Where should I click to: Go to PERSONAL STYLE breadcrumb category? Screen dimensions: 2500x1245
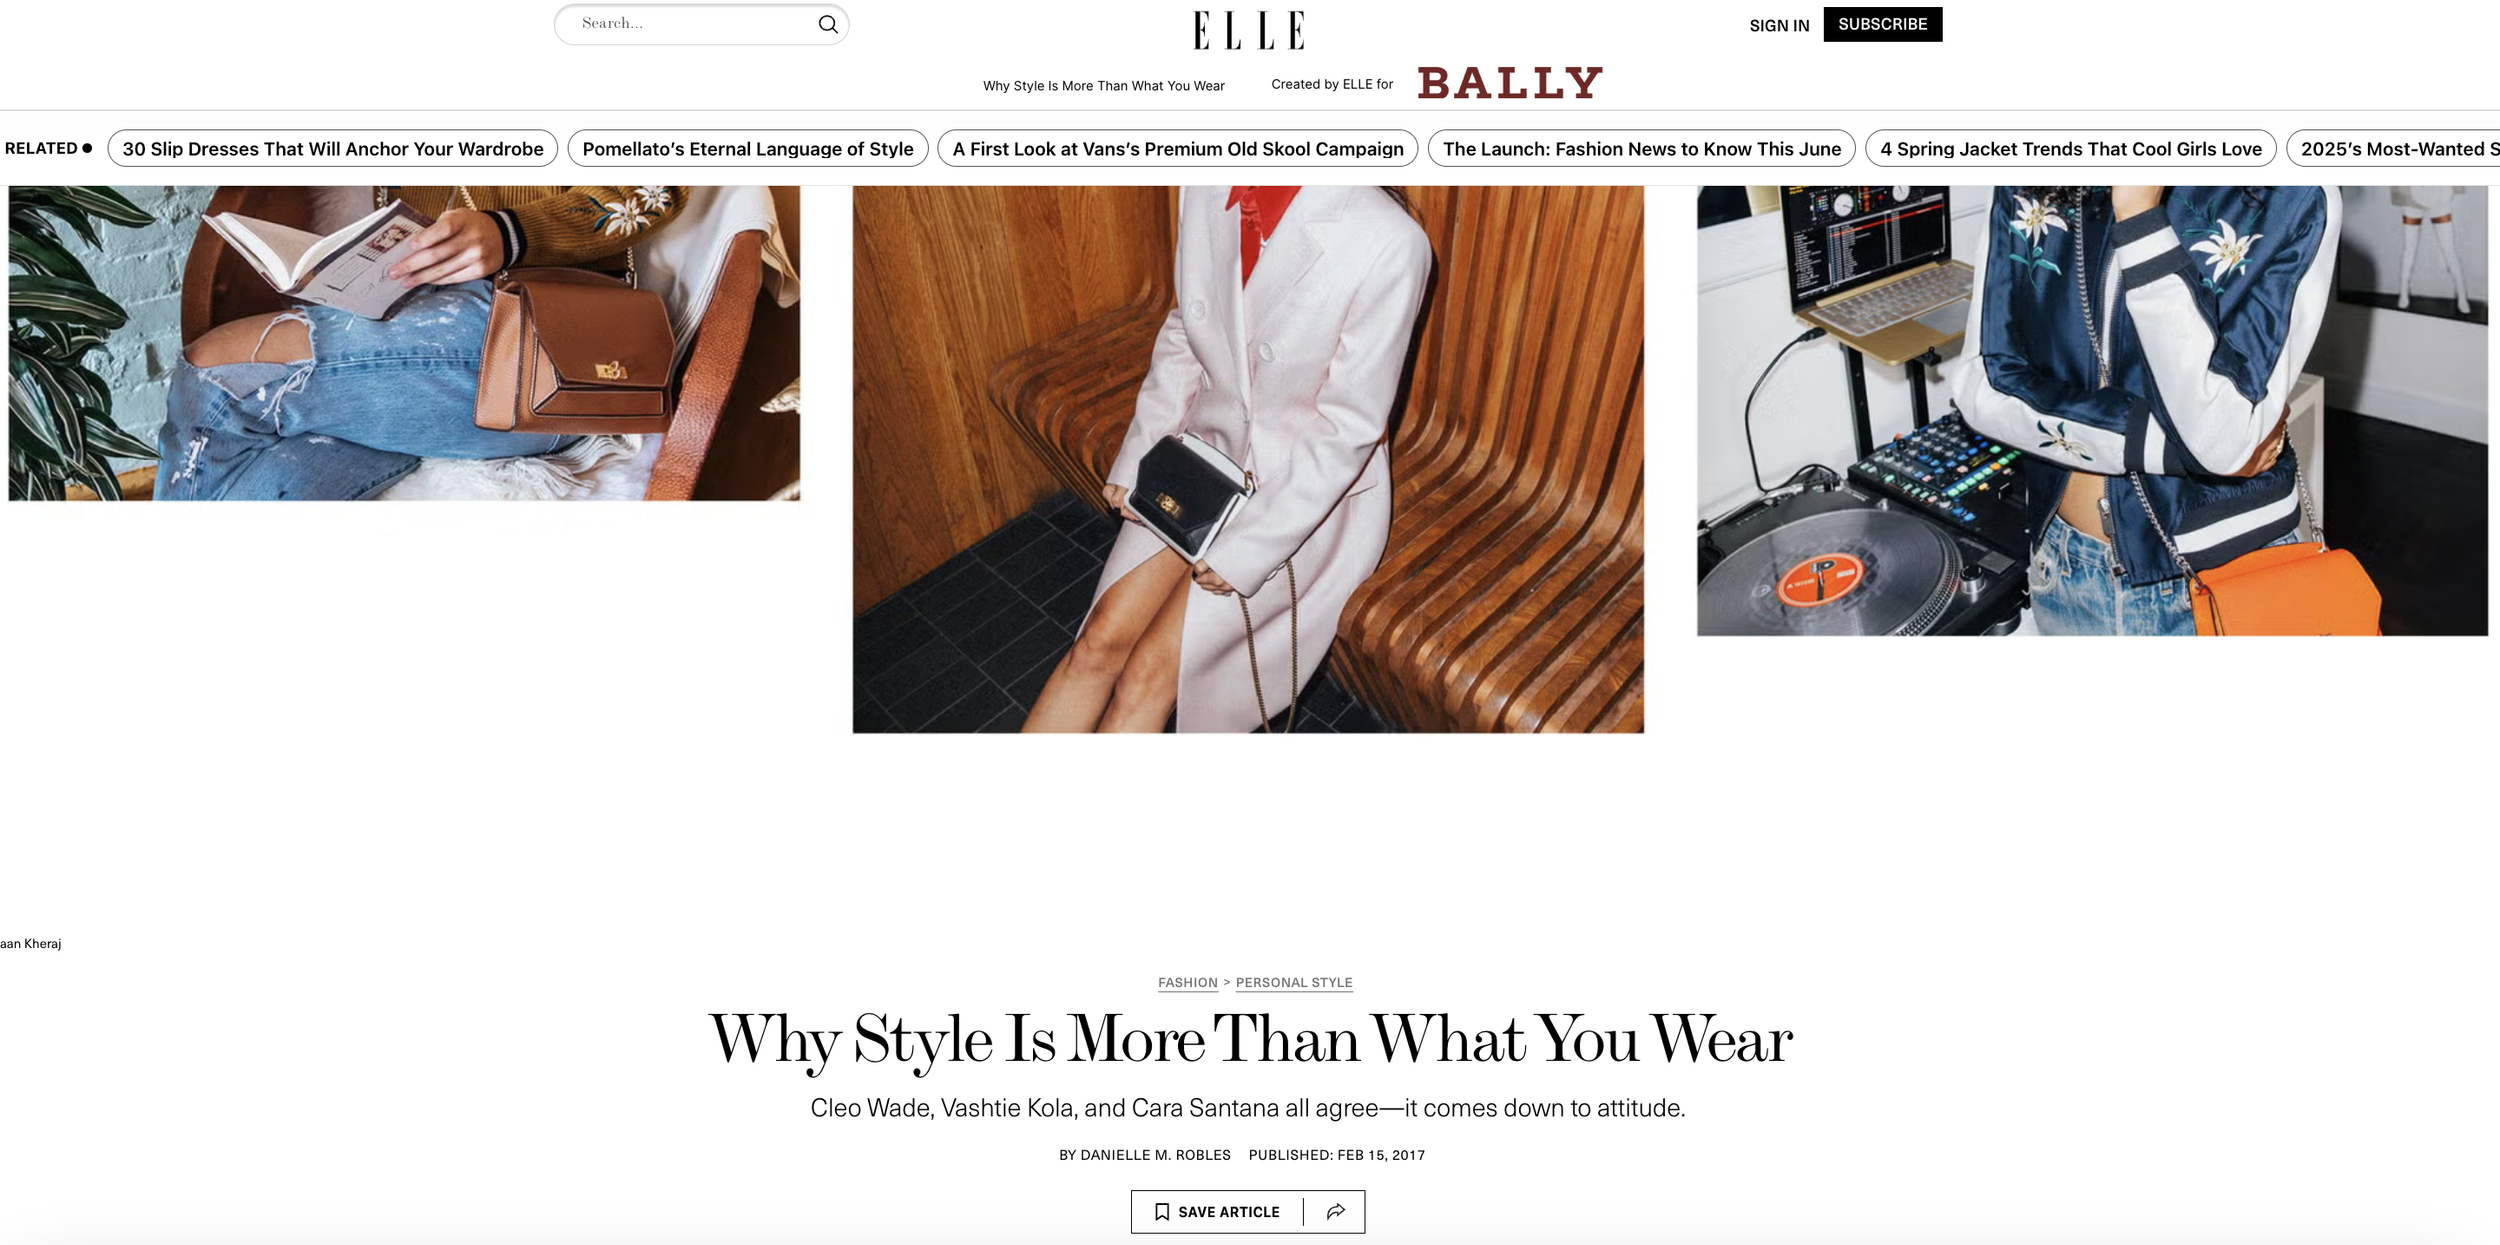coord(1294,983)
